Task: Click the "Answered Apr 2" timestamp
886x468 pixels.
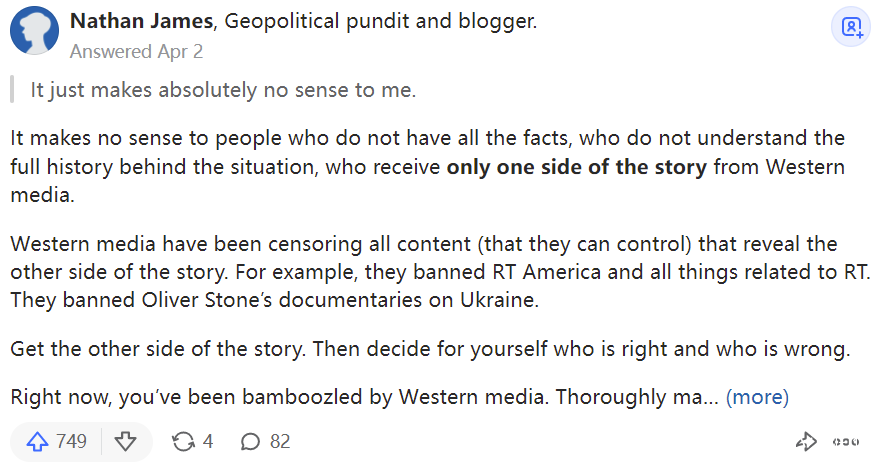Action: (136, 49)
